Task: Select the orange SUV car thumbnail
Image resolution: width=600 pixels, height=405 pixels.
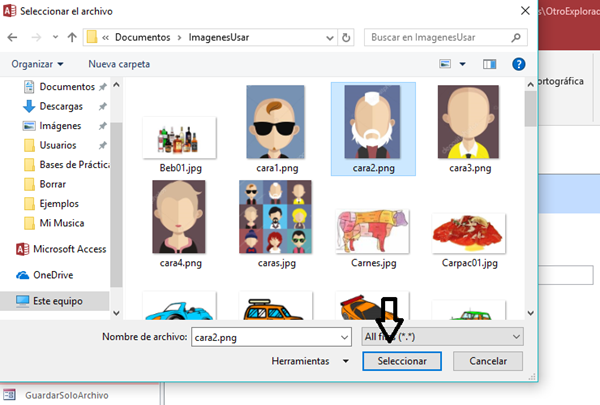Action: (x=276, y=306)
